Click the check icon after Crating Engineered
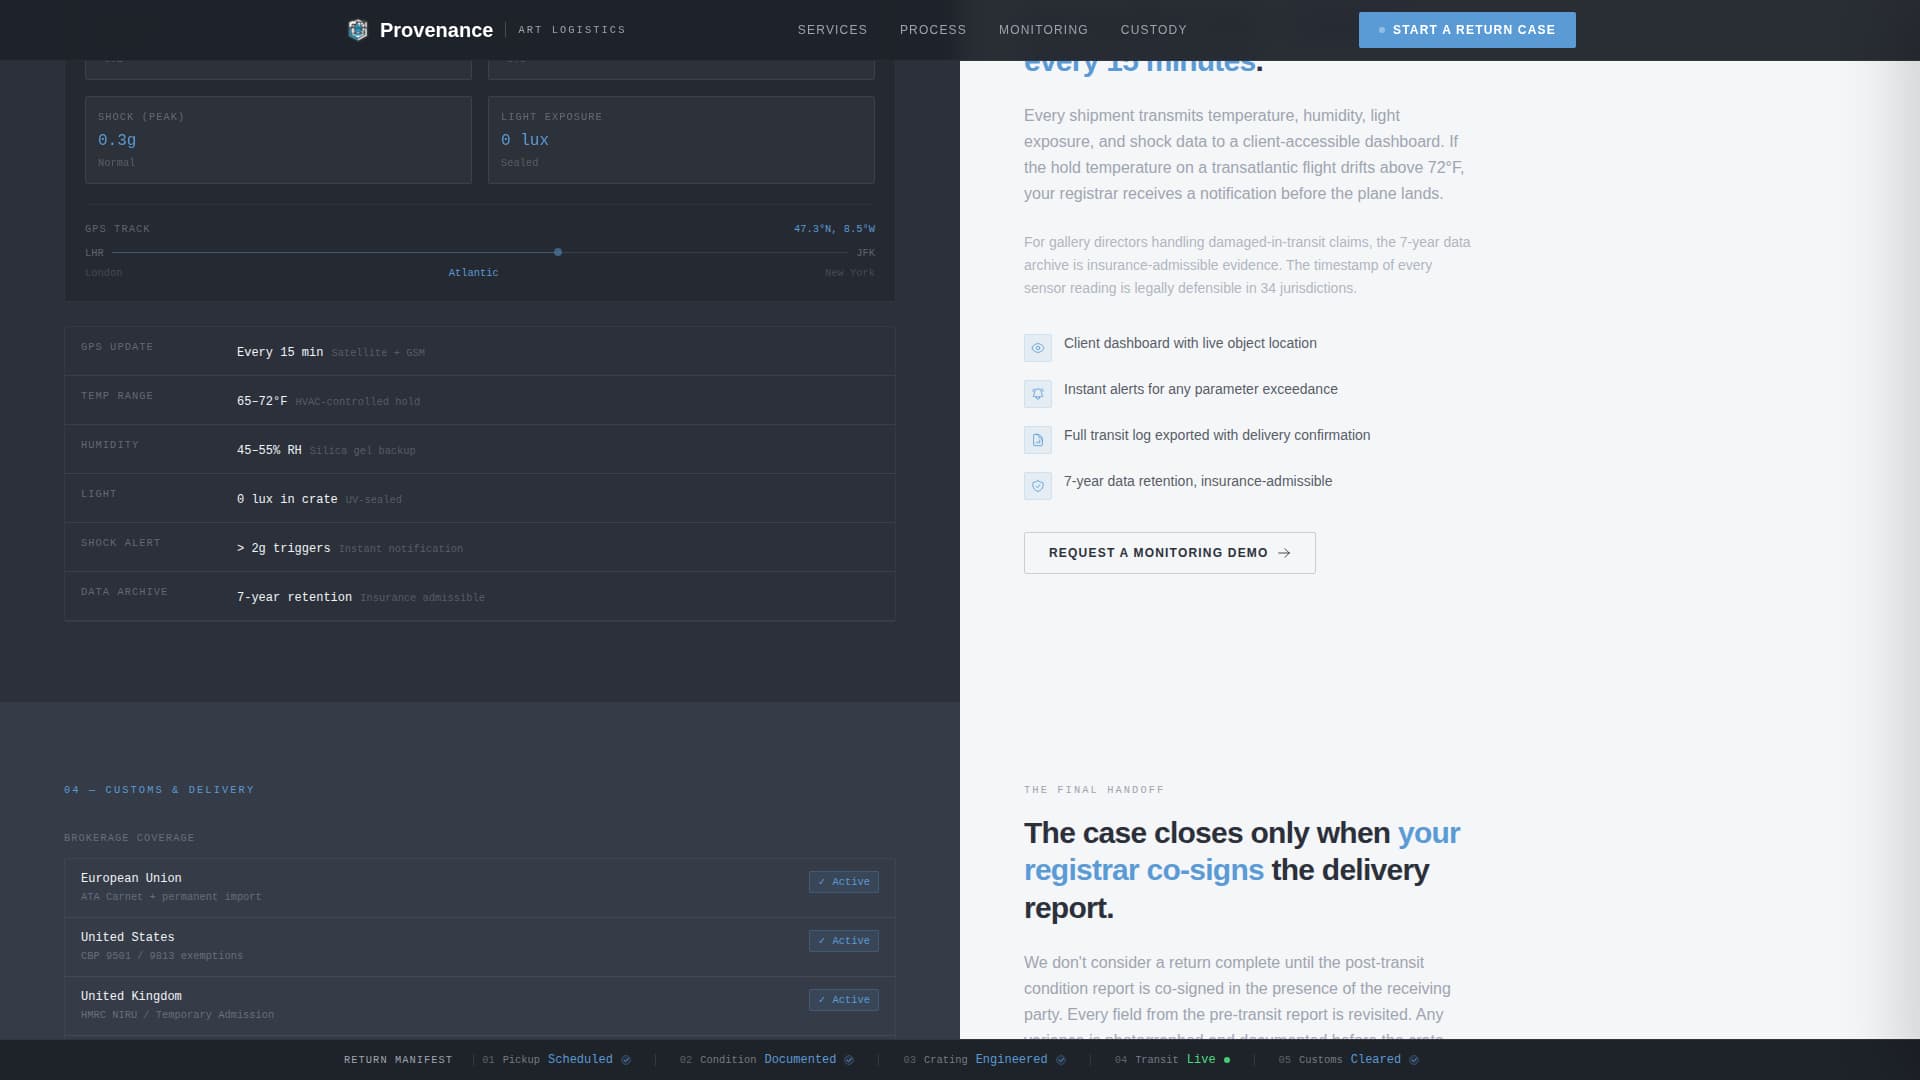Viewport: 1920px width, 1080px height. tap(1061, 1060)
